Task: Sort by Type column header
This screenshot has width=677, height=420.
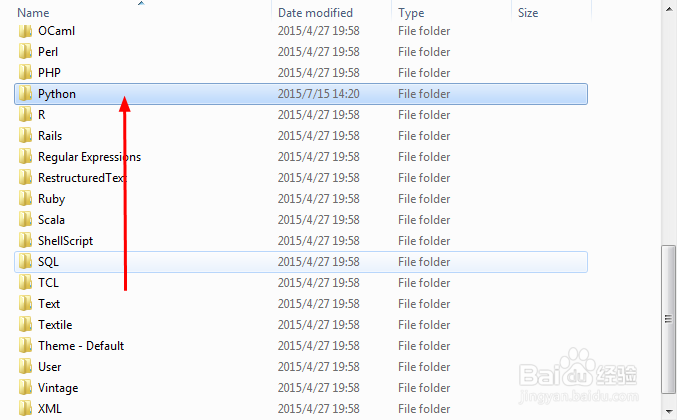Action: tap(452, 13)
